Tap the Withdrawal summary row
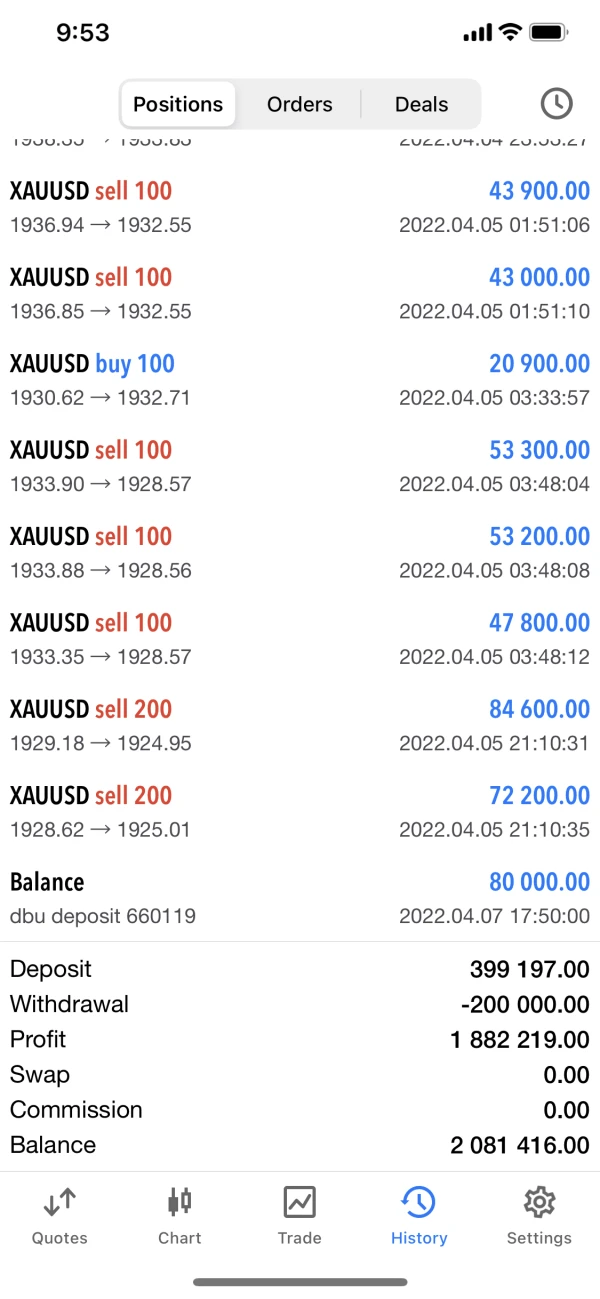 [300, 1004]
